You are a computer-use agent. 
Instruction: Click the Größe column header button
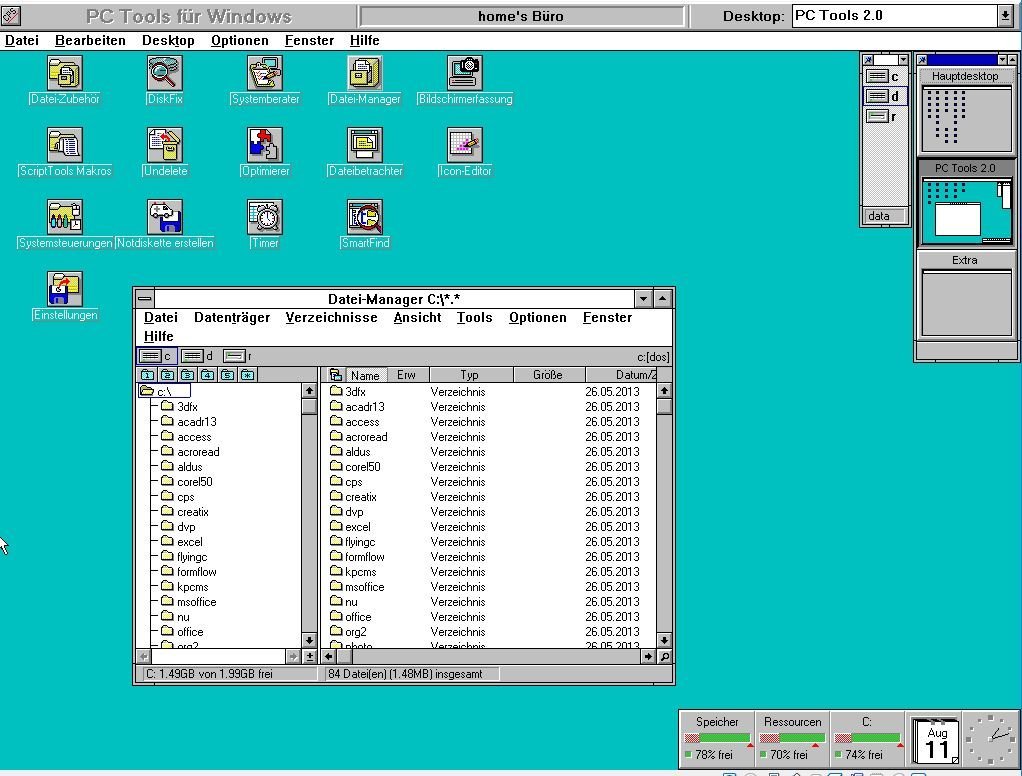tap(547, 375)
